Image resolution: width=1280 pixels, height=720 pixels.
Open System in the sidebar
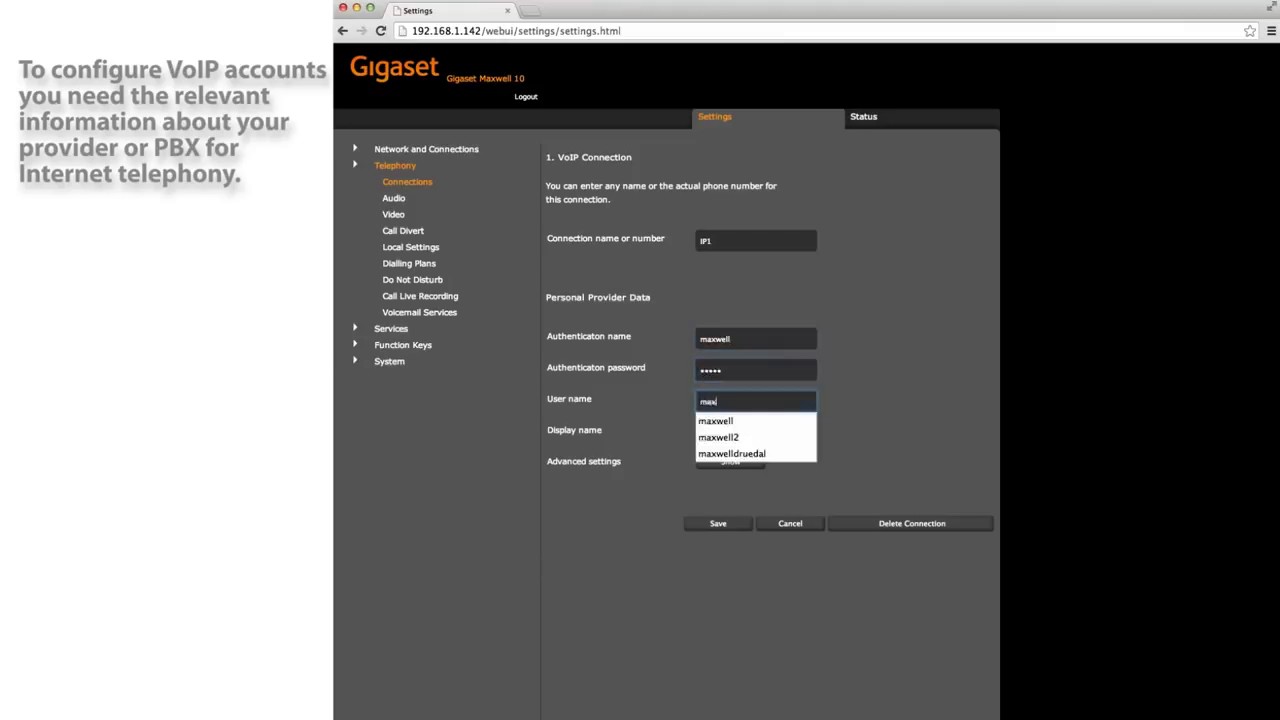click(x=389, y=361)
